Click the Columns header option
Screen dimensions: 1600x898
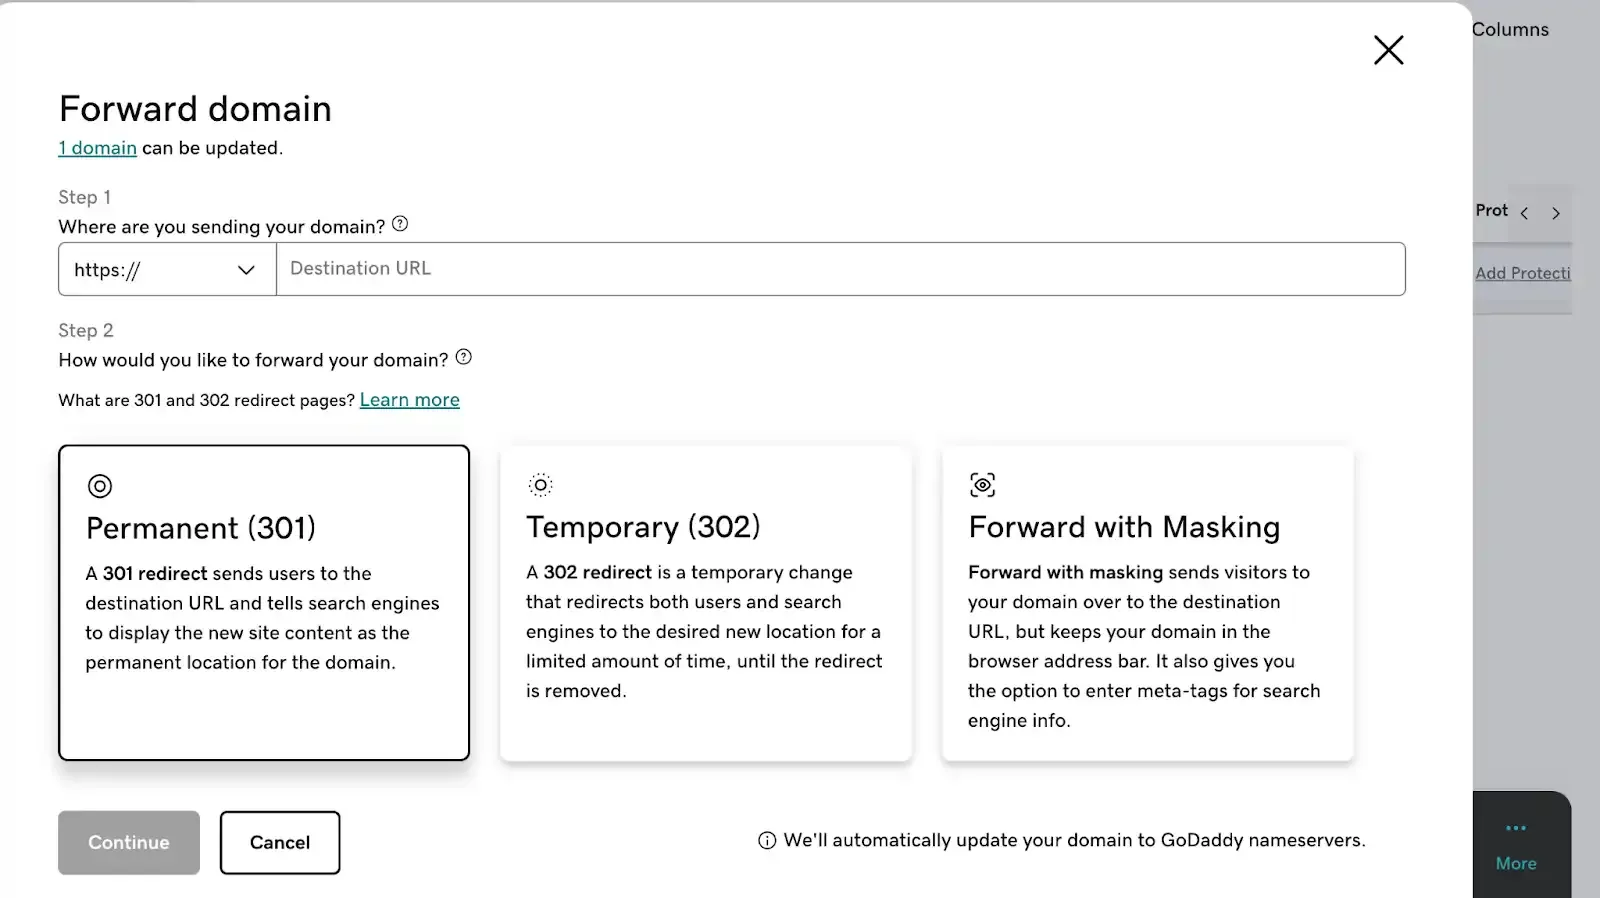click(x=1510, y=29)
